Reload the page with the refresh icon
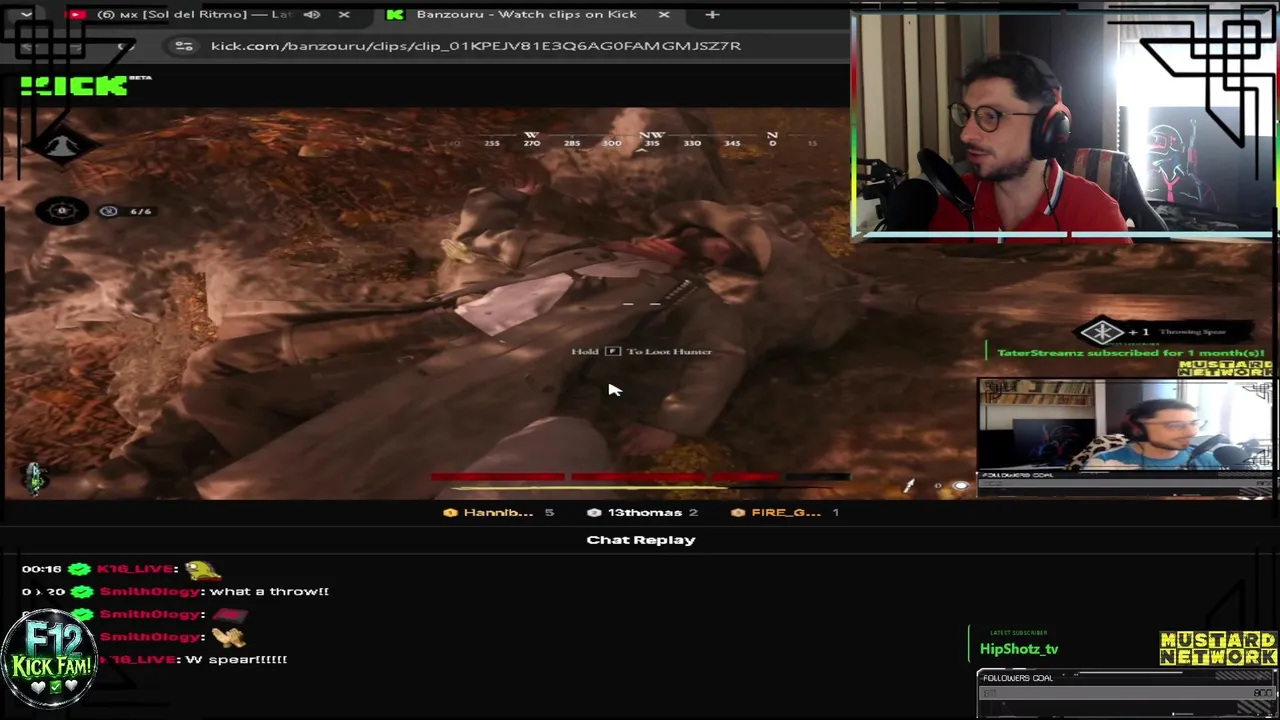 pyautogui.click(x=125, y=46)
